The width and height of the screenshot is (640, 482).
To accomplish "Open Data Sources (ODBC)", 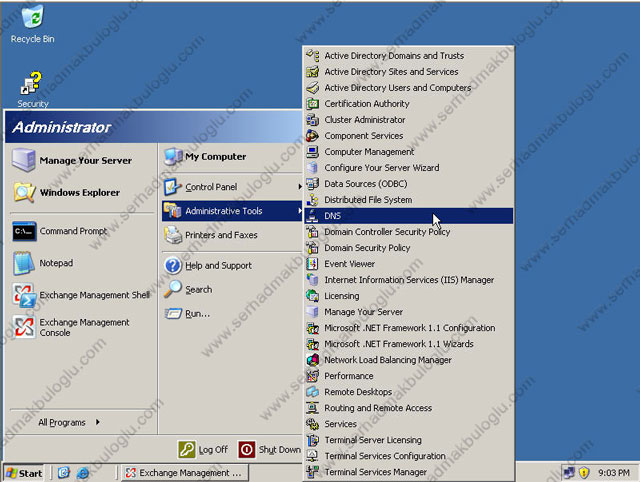I will [409, 184].
